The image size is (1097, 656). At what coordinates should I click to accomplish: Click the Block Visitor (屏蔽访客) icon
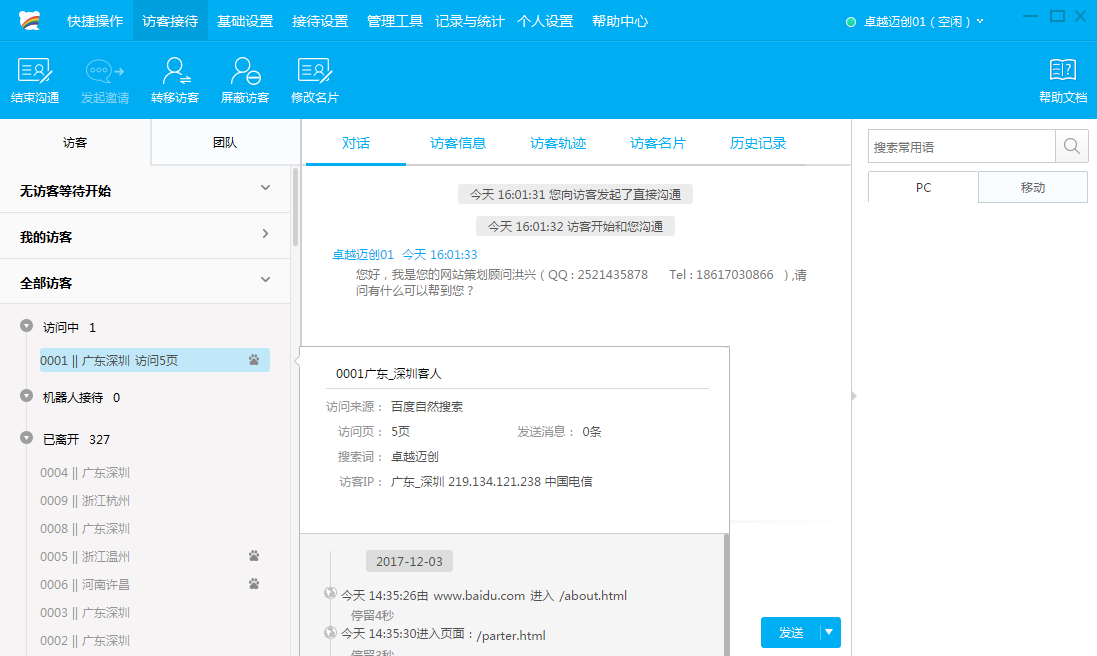(x=245, y=72)
